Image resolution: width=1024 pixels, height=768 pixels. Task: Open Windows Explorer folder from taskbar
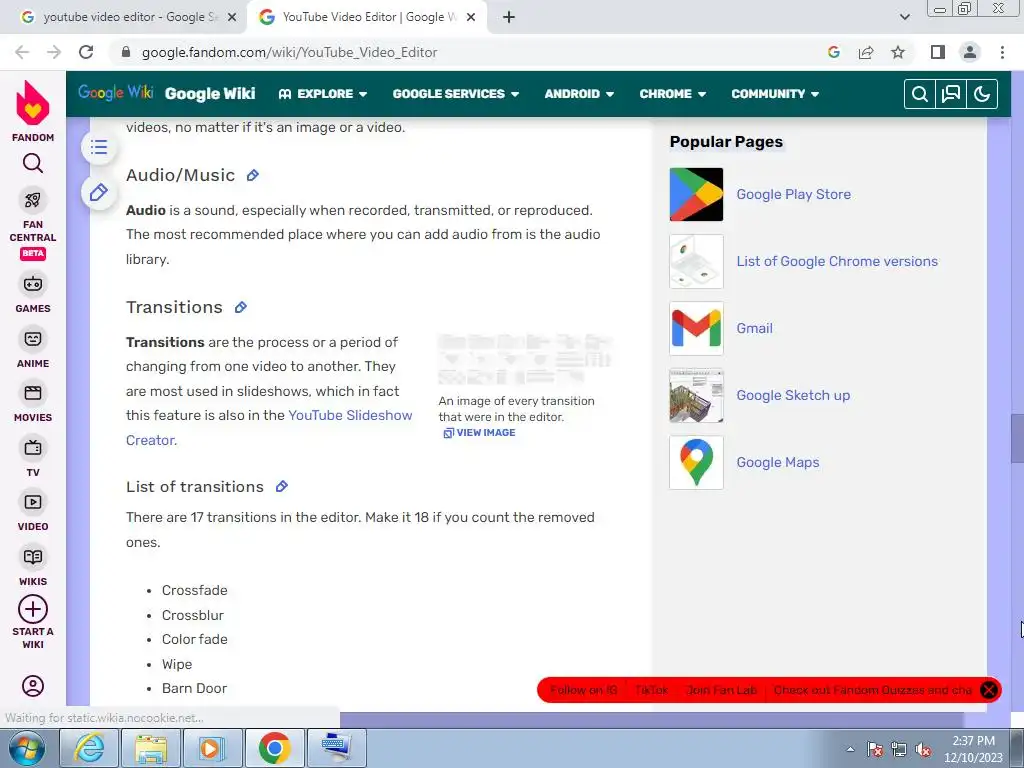coord(151,748)
